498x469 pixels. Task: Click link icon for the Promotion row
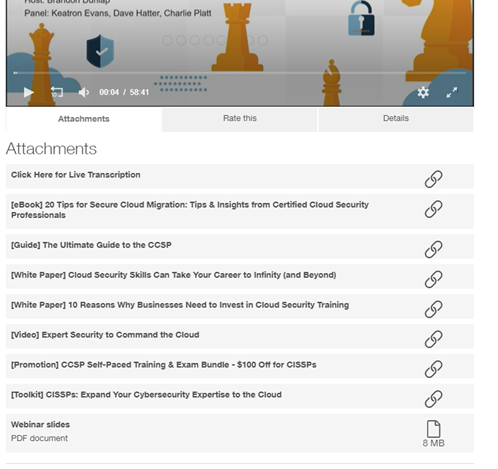click(433, 369)
